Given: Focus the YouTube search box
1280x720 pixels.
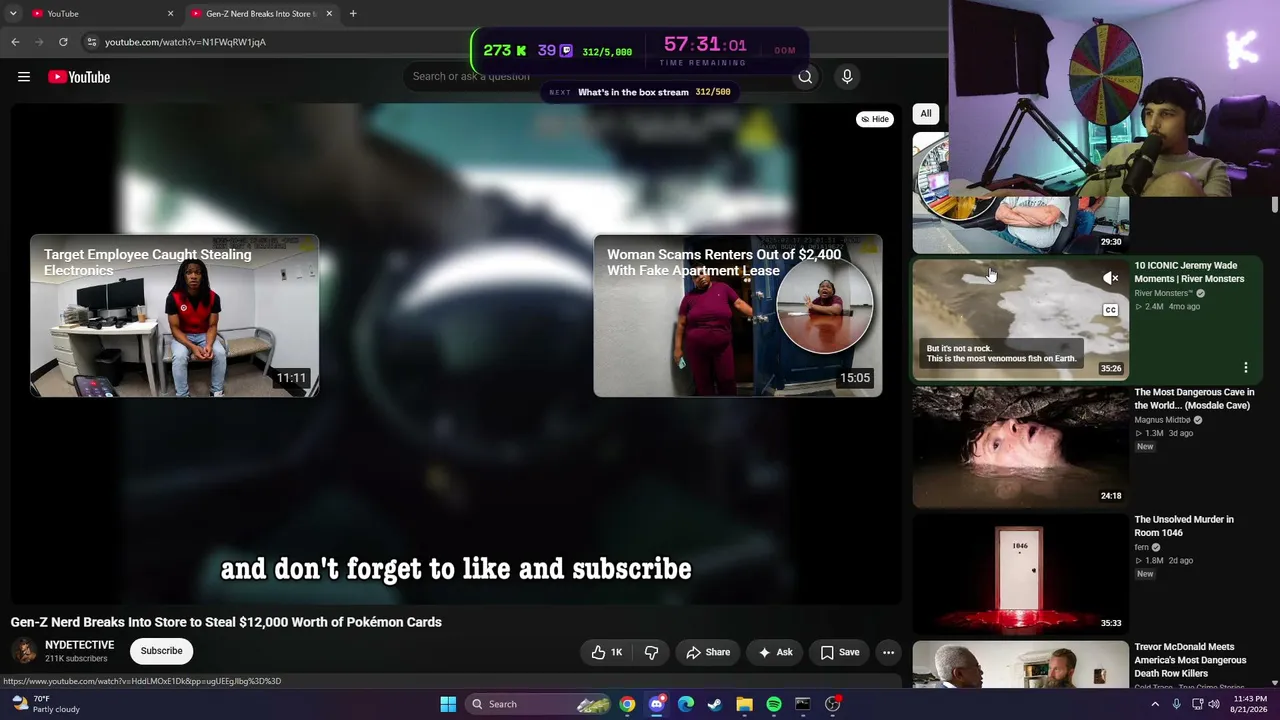Looking at the screenshot, I should [x=598, y=77].
